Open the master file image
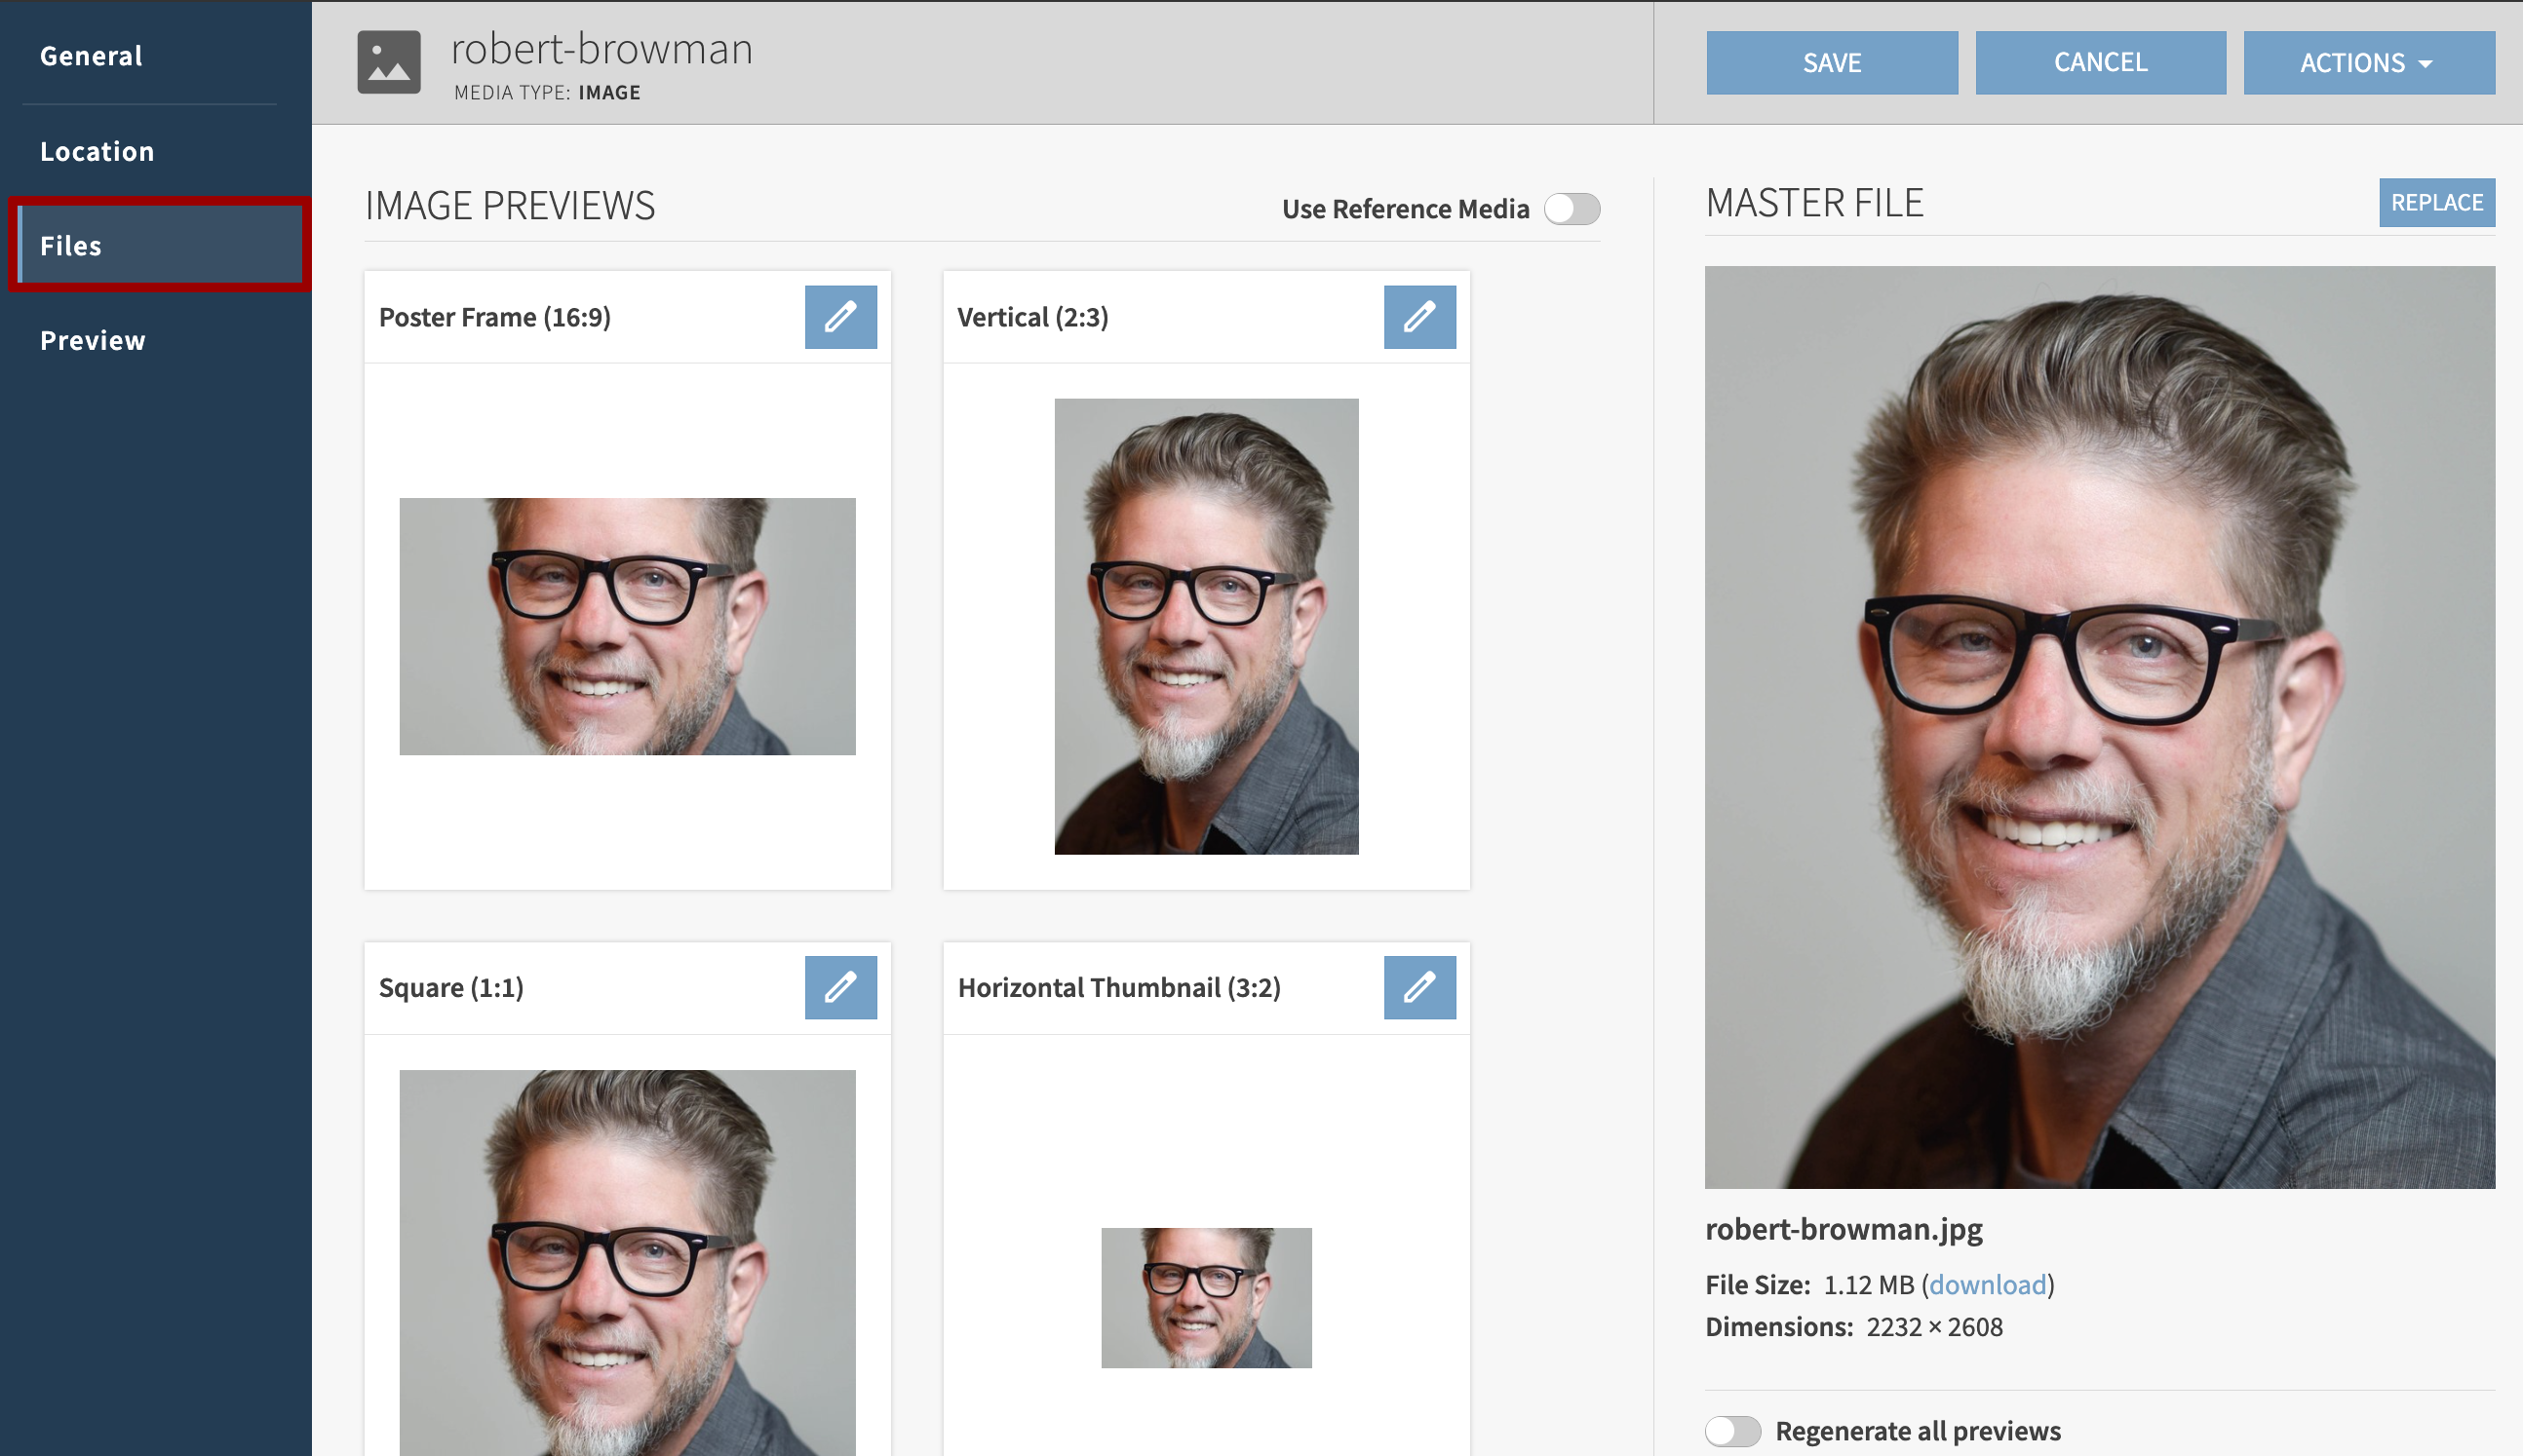2523x1456 pixels. [x=2099, y=727]
